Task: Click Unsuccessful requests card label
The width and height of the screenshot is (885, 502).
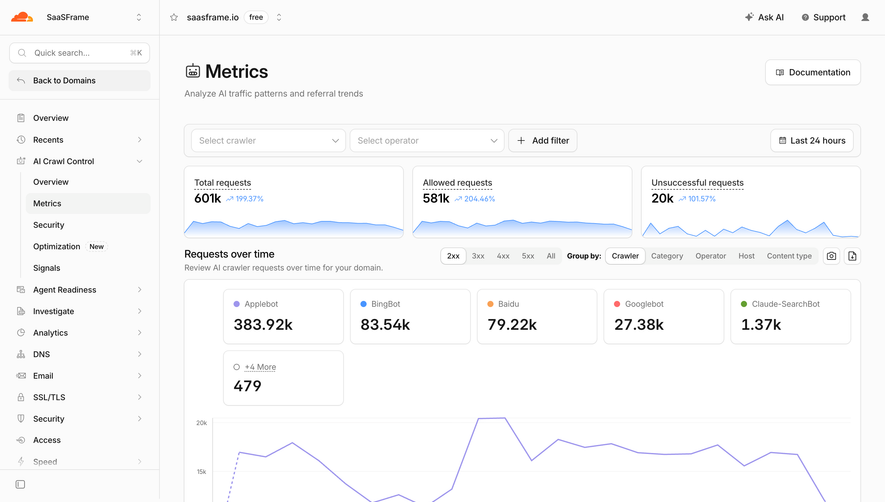Action: point(697,183)
